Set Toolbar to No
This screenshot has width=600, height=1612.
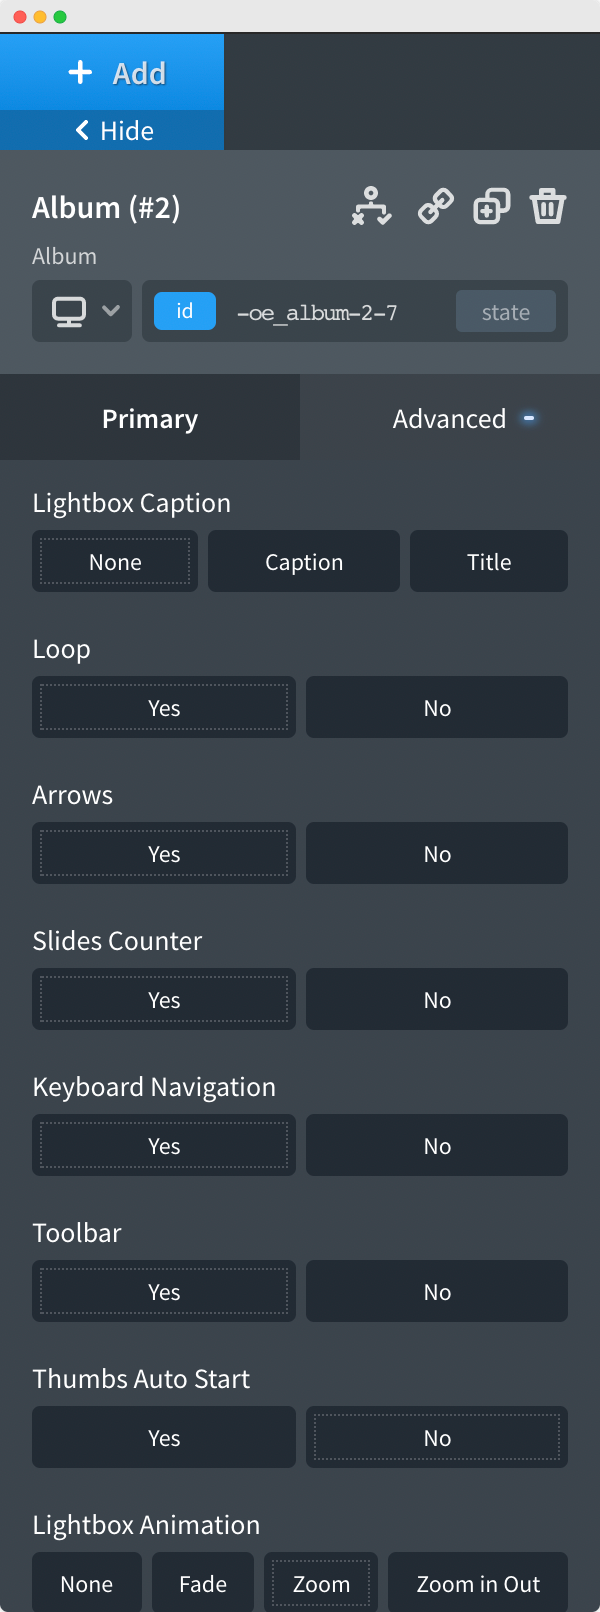tap(437, 1292)
